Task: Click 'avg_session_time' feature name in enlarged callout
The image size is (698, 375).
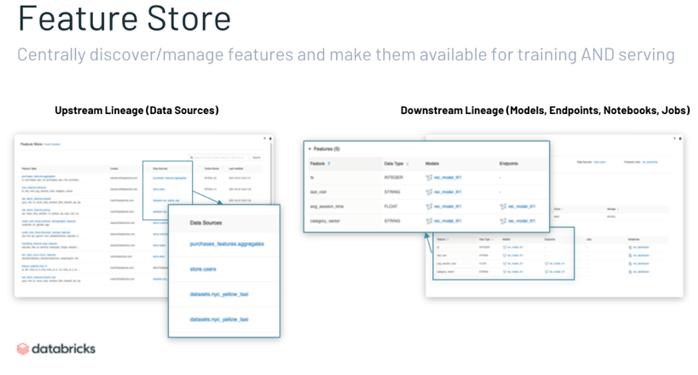Action: 327,207
